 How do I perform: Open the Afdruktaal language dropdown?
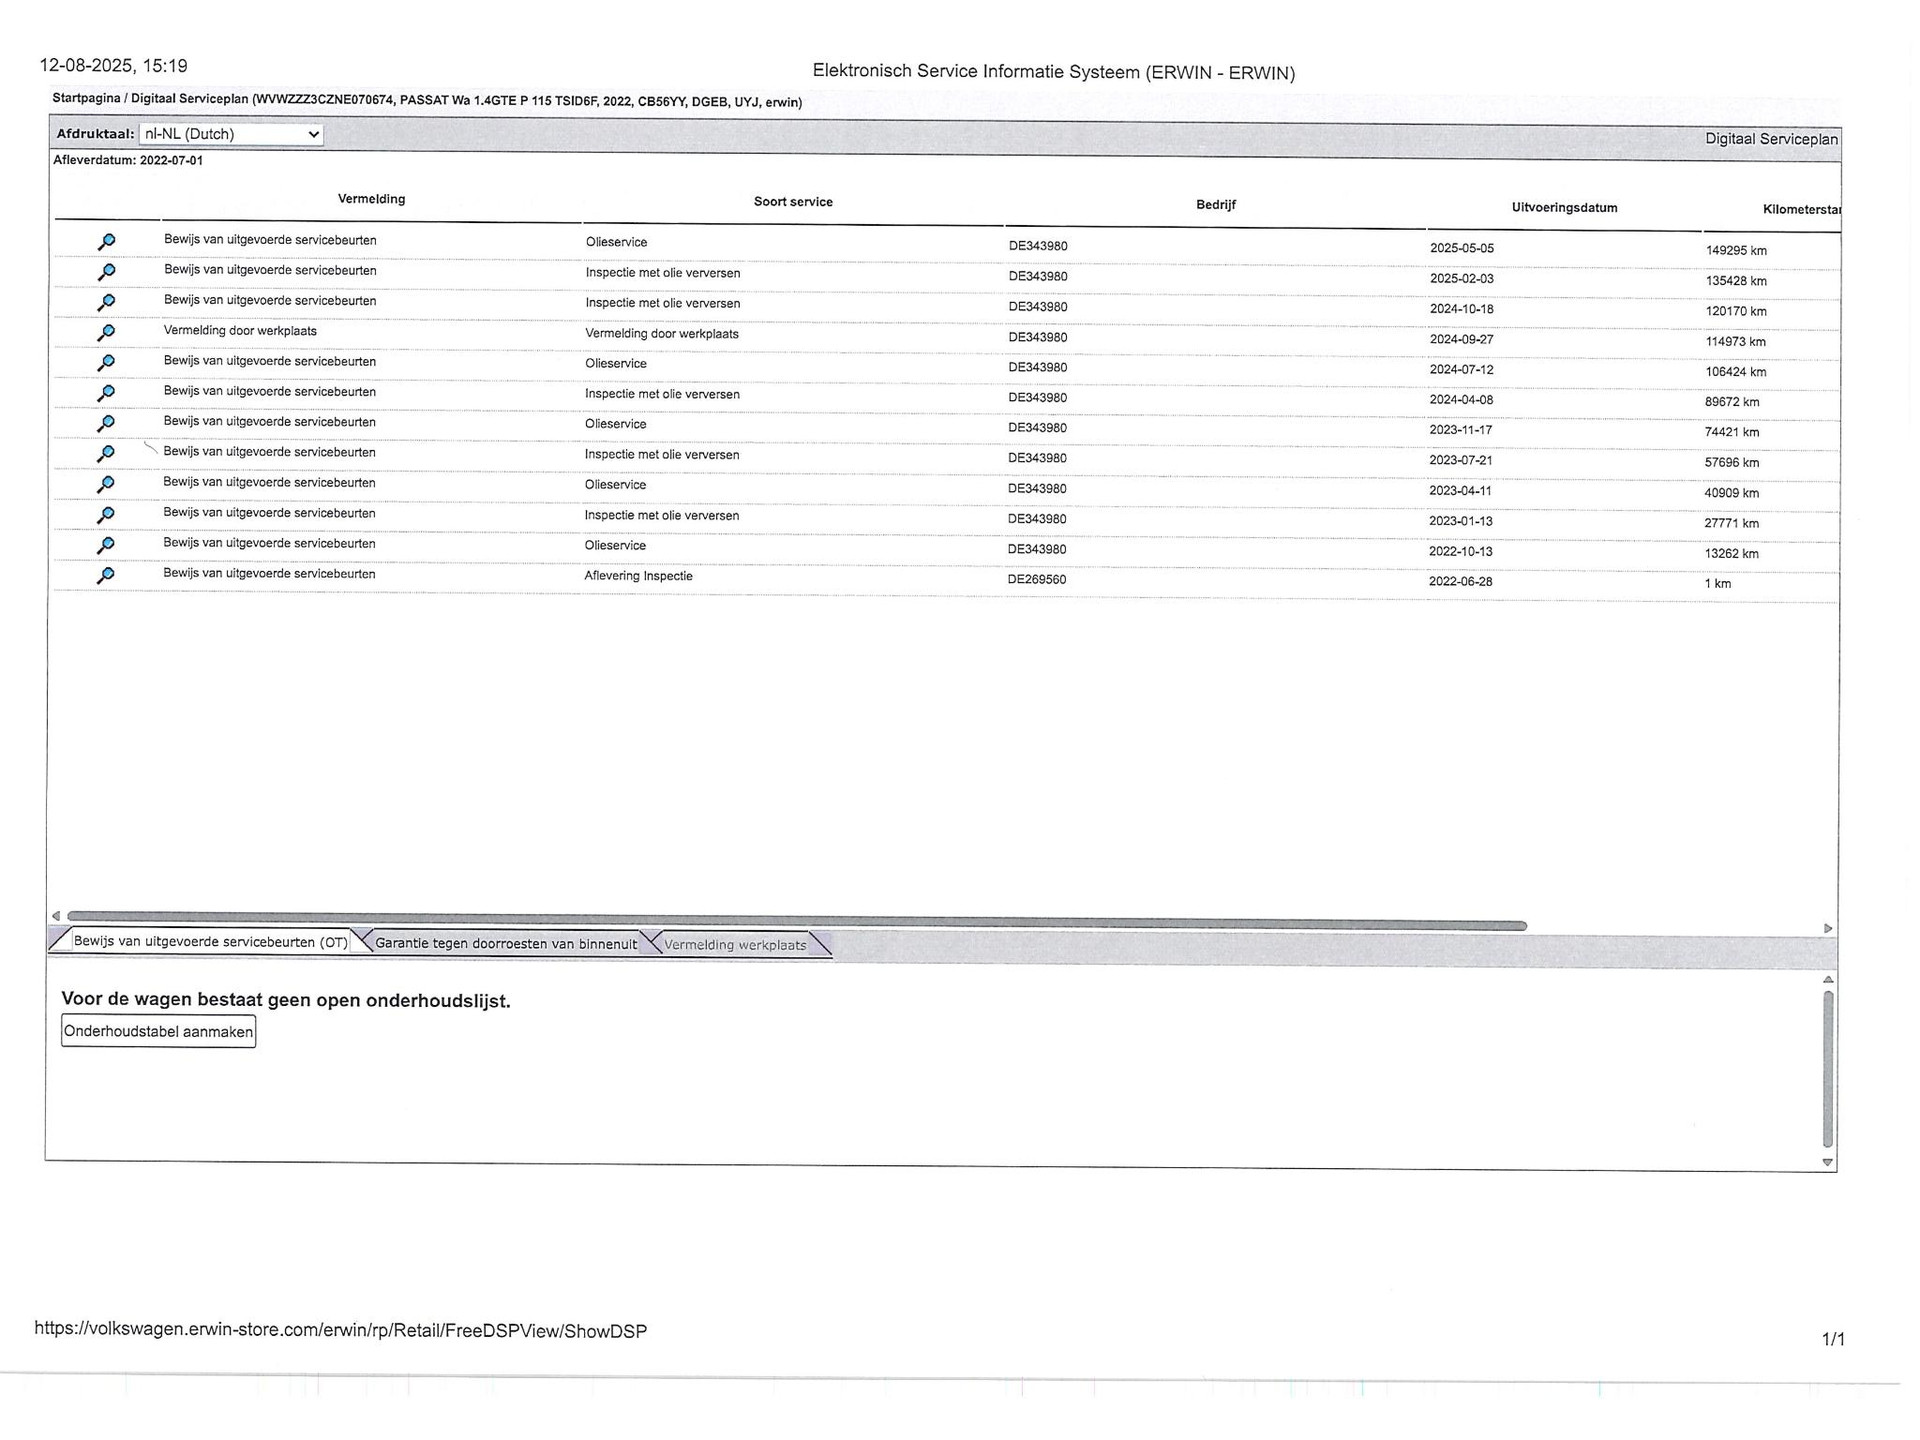231,134
